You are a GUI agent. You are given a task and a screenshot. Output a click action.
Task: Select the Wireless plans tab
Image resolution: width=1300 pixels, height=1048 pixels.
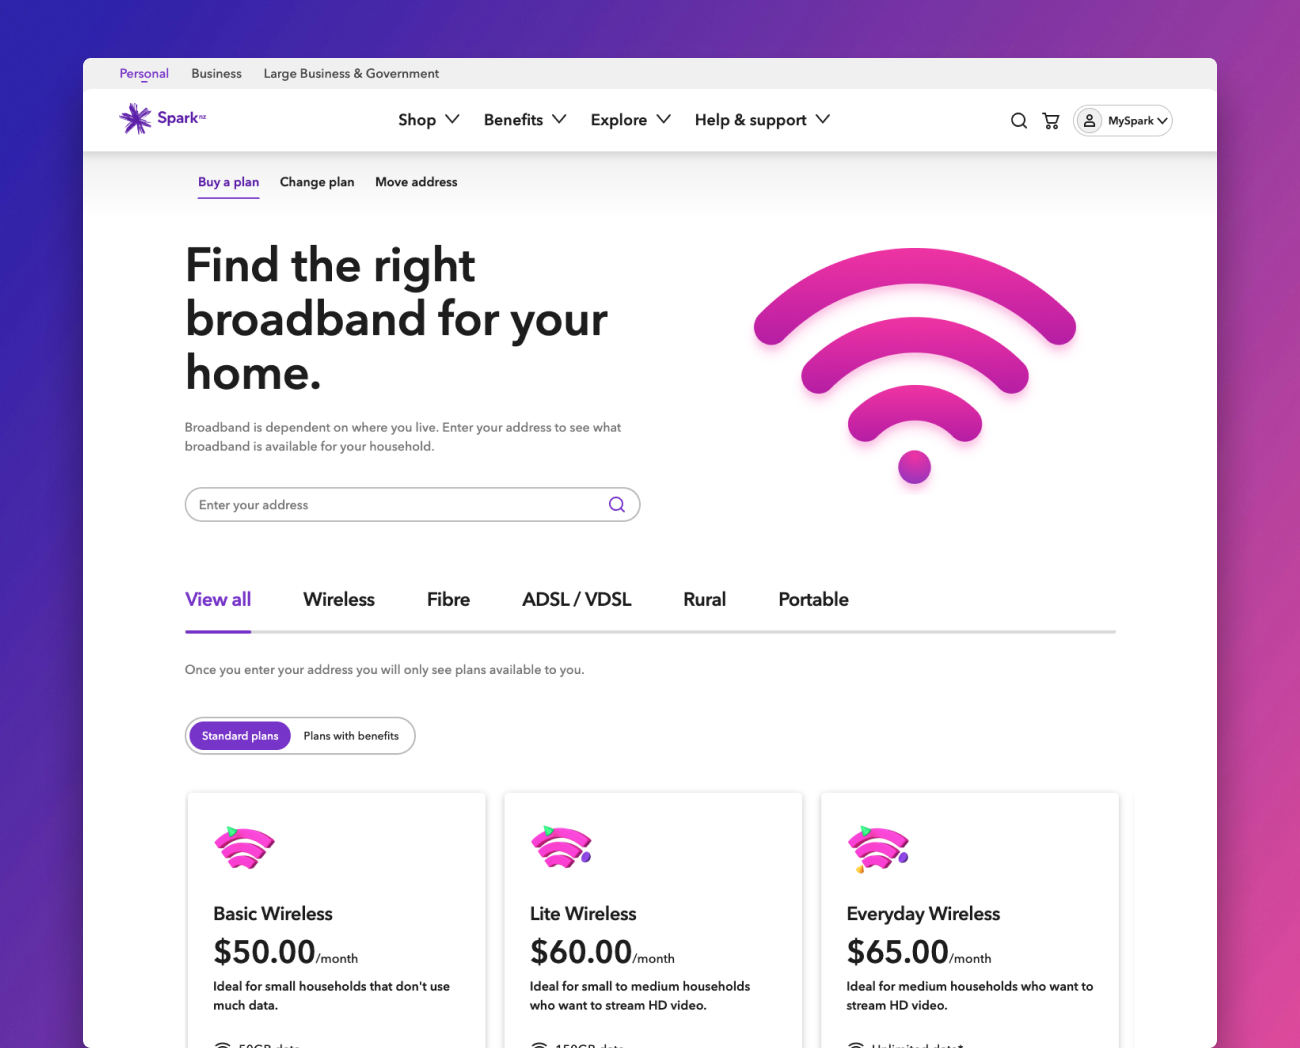pyautogui.click(x=339, y=599)
